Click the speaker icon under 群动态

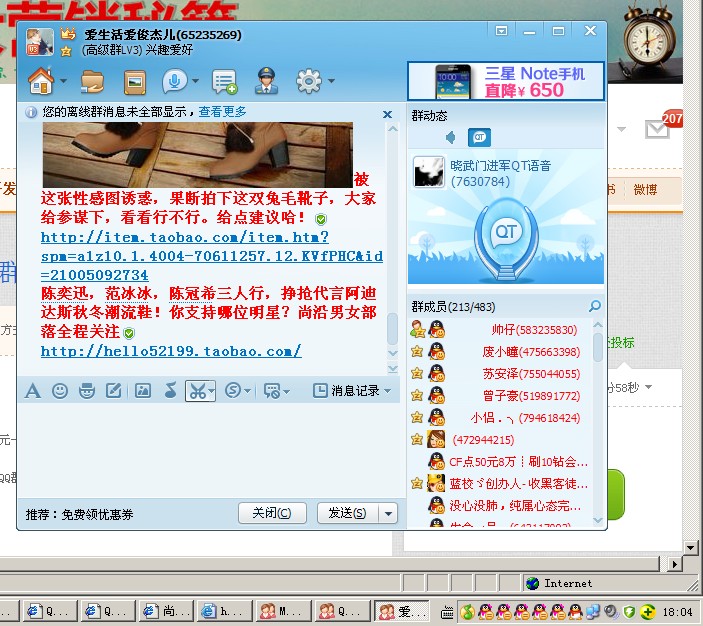pos(451,137)
